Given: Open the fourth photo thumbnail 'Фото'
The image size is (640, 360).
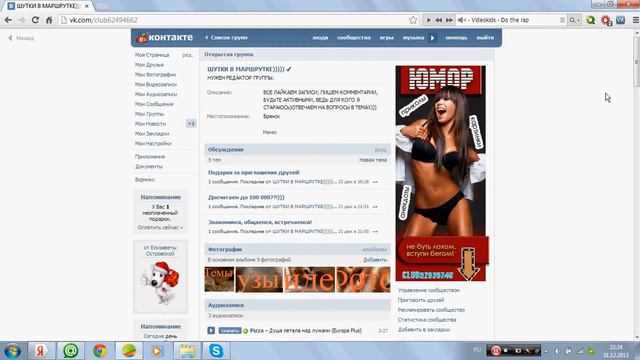Looking at the screenshot, I should (x=363, y=279).
